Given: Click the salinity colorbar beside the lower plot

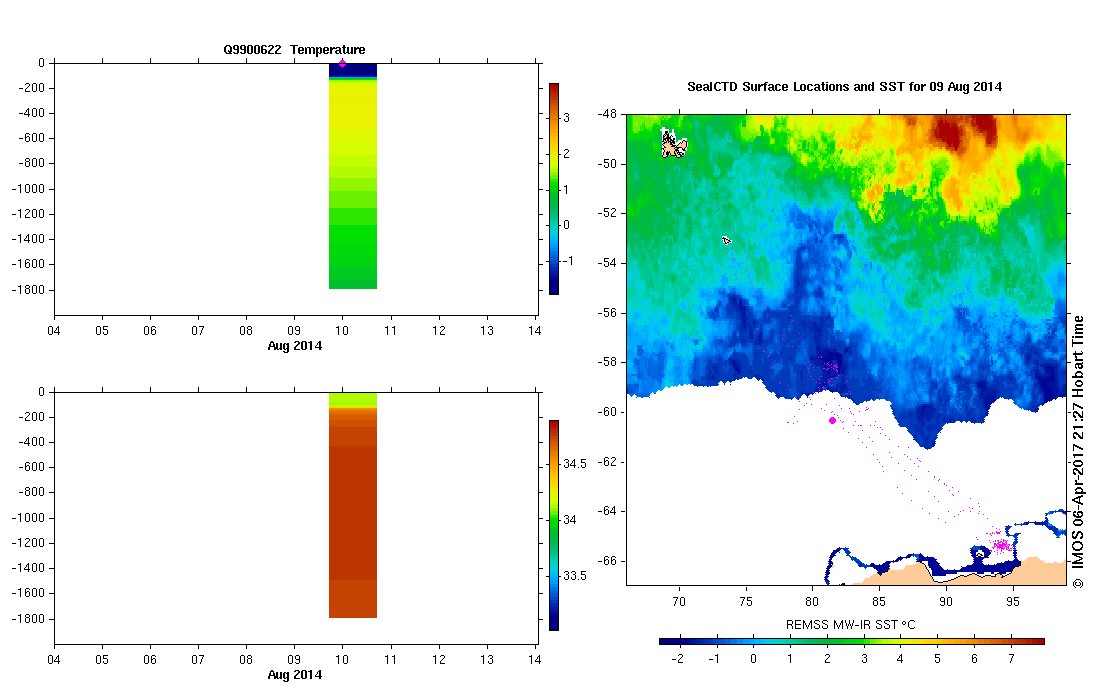Looking at the screenshot, I should 554,526.
